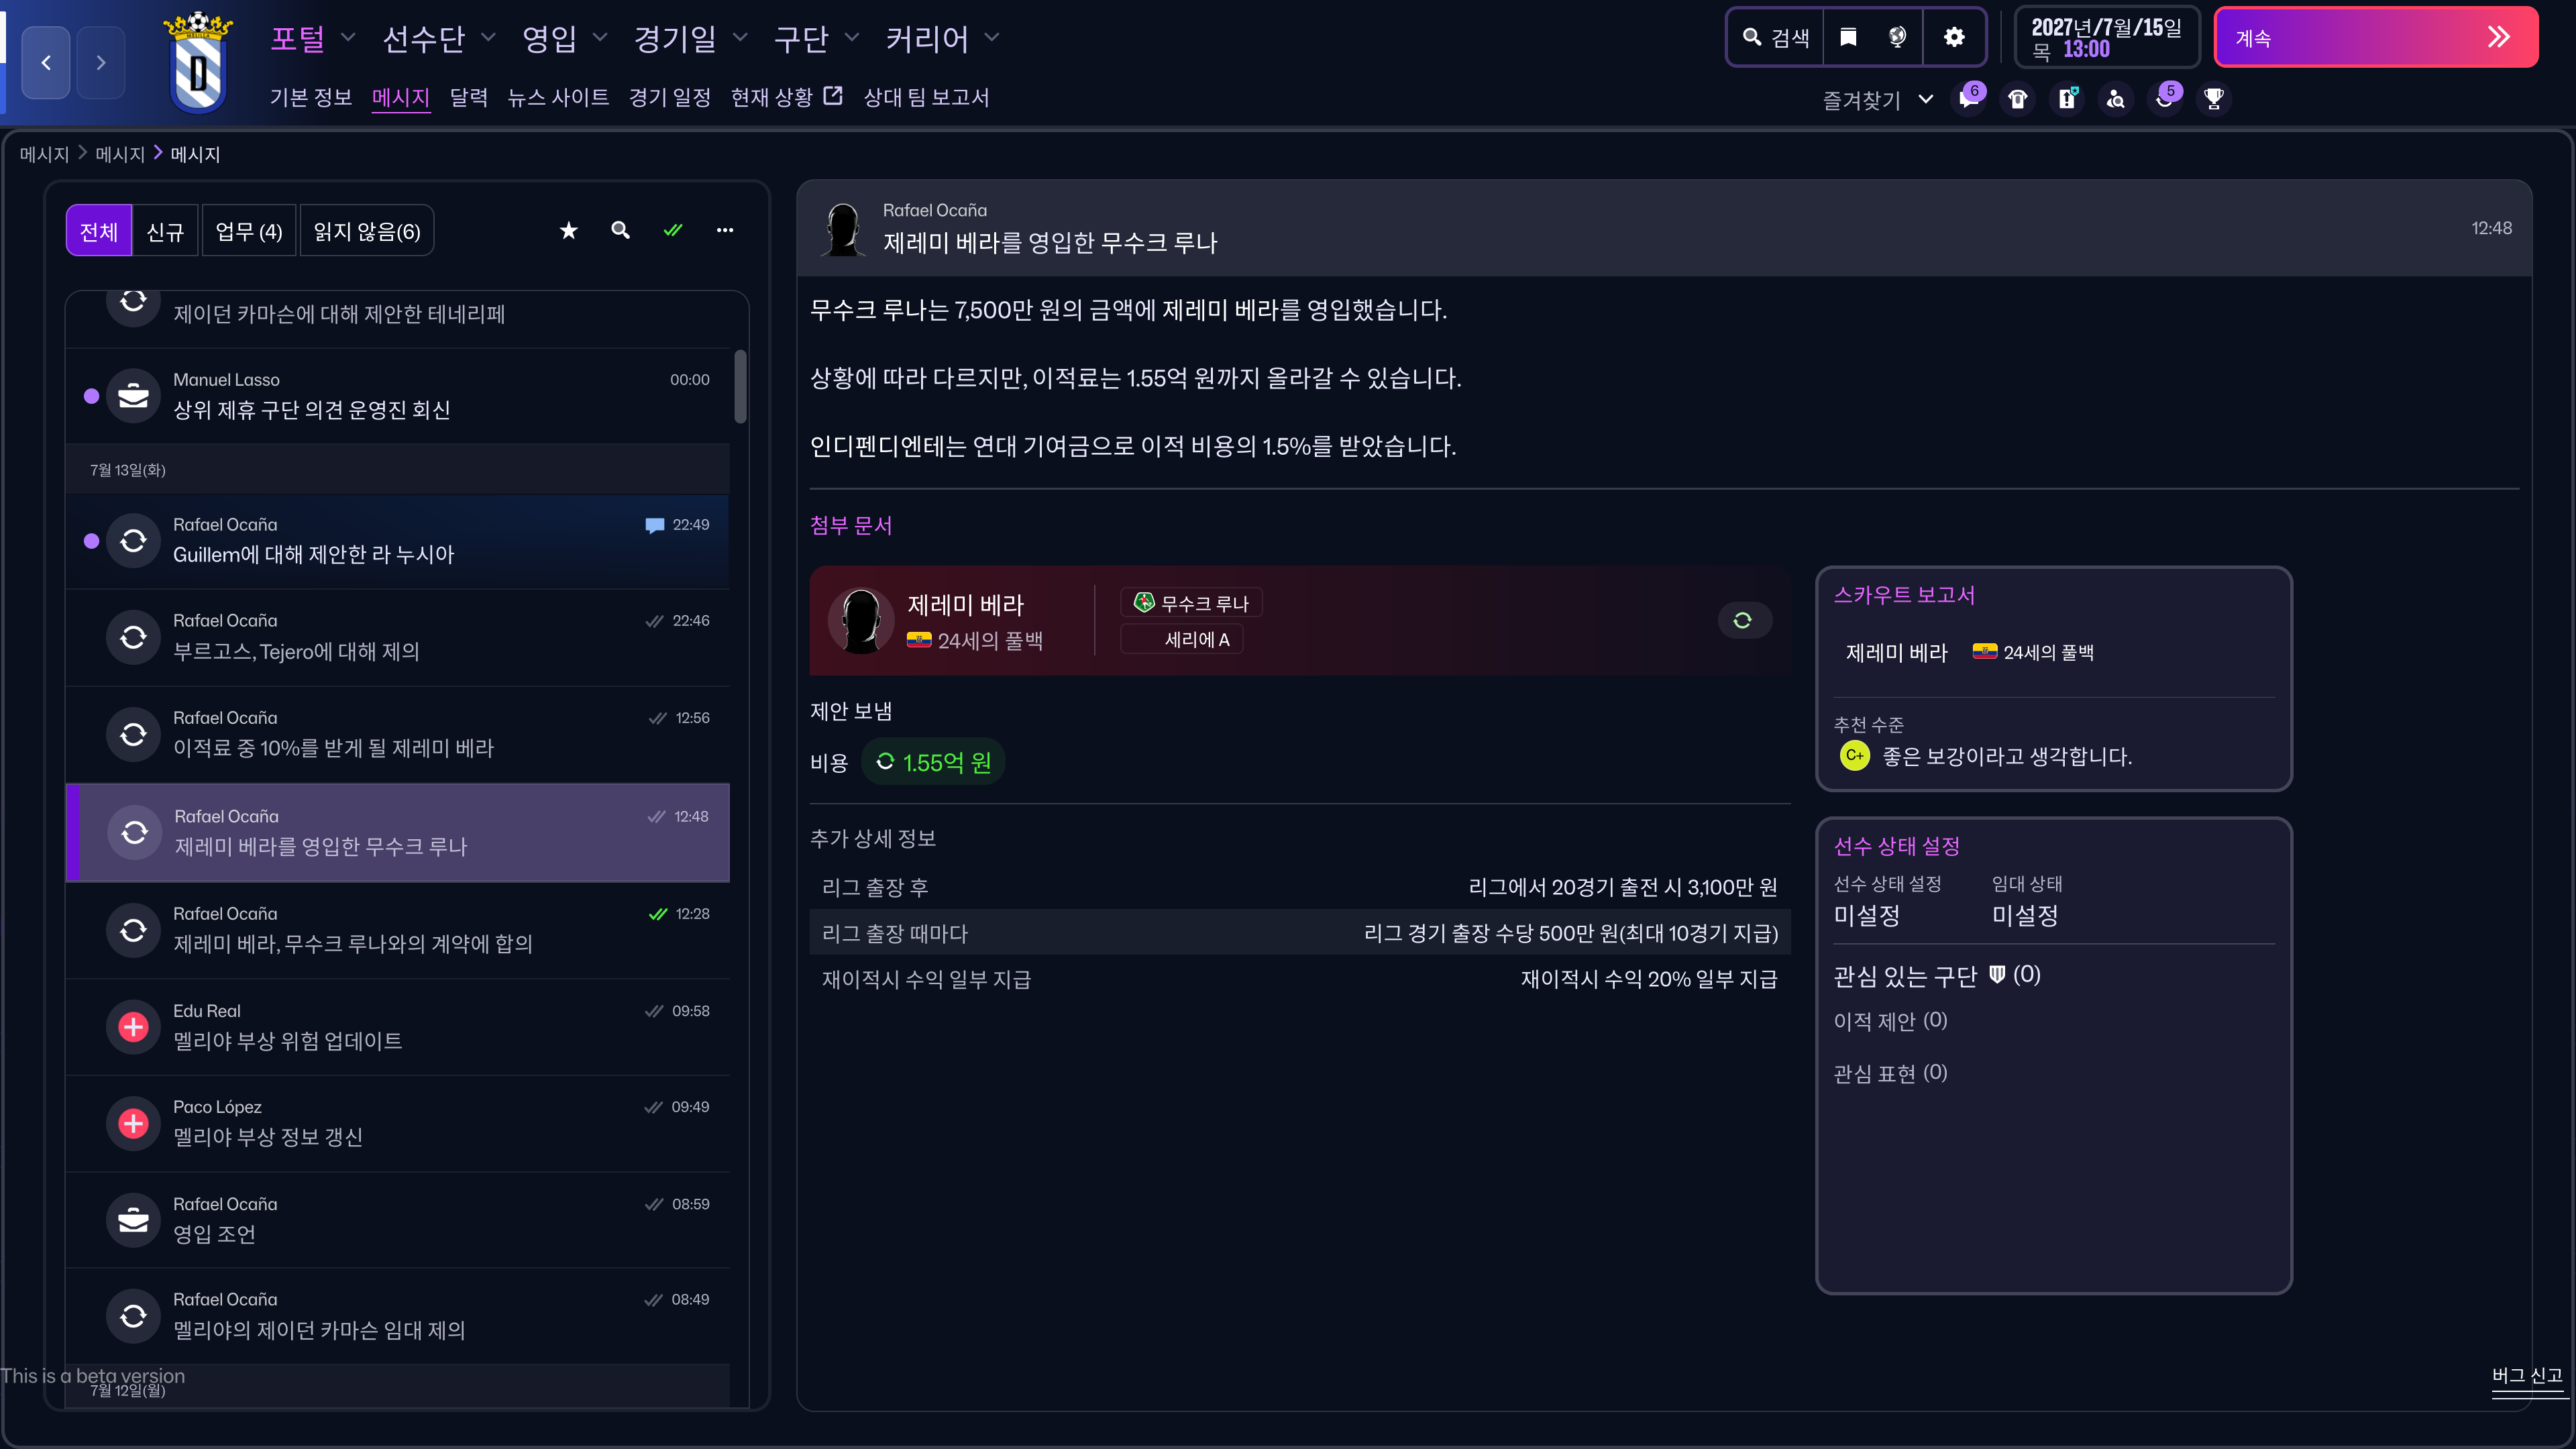Click the inbox search magnifier icon
Screen dimensions: 2576x1449
pyautogui.click(x=621, y=231)
